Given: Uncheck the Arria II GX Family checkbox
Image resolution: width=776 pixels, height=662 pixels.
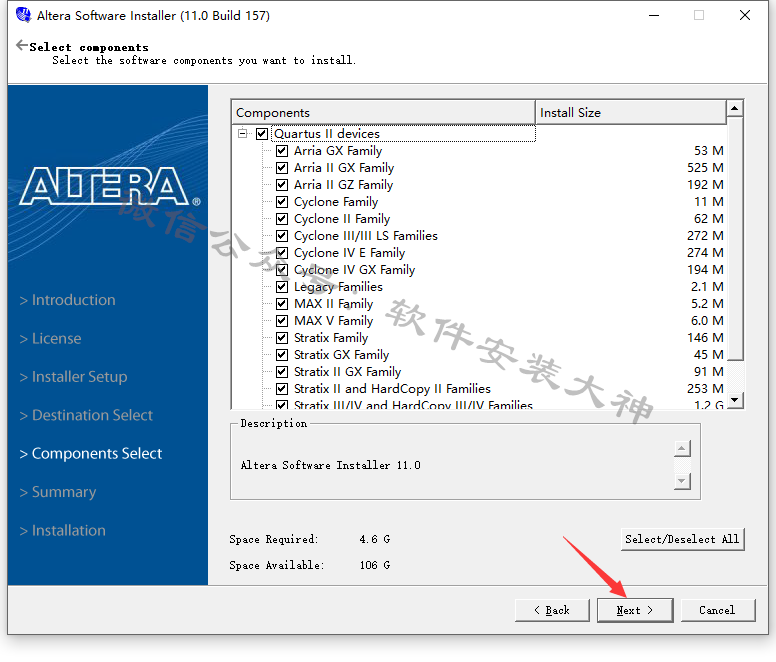Looking at the screenshot, I should point(282,168).
